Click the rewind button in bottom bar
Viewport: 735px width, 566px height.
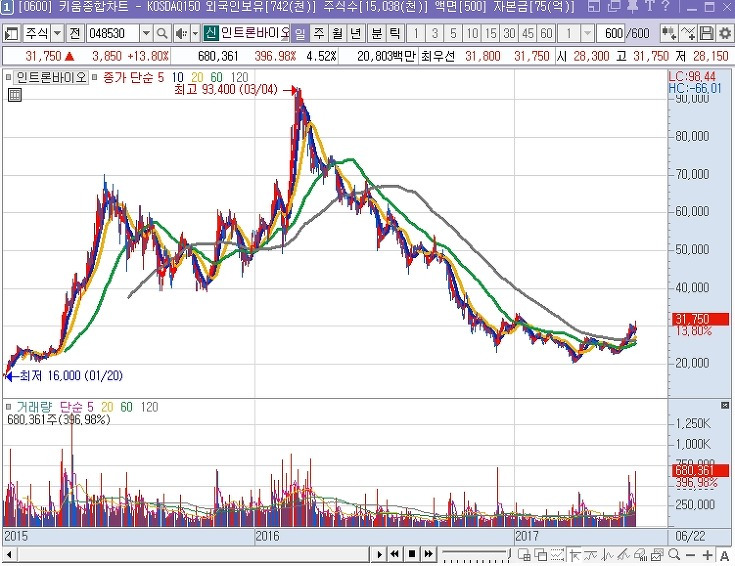click(395, 554)
